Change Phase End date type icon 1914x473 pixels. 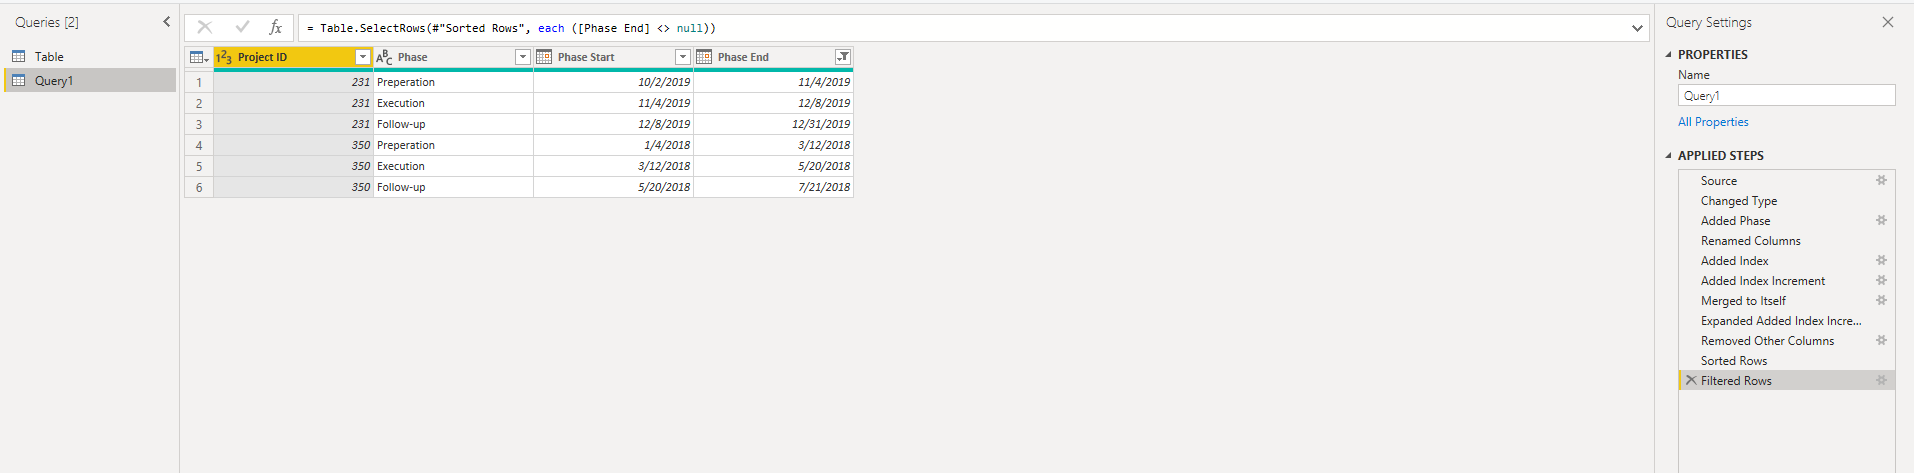704,58
